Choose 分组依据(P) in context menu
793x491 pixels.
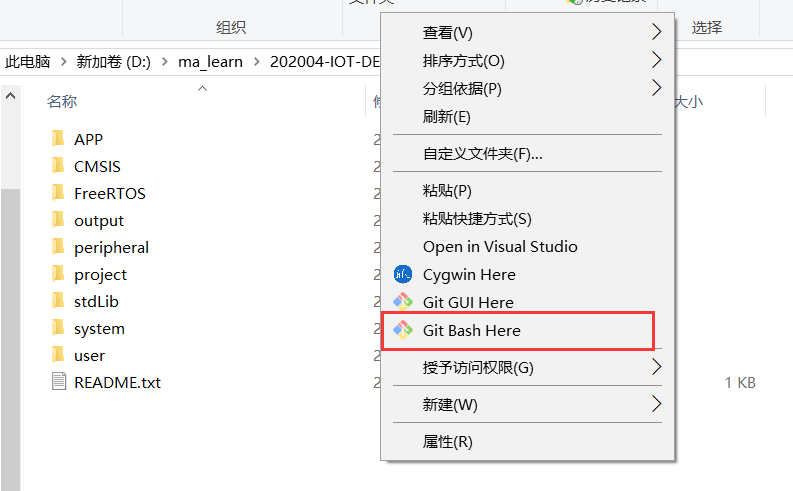point(527,88)
